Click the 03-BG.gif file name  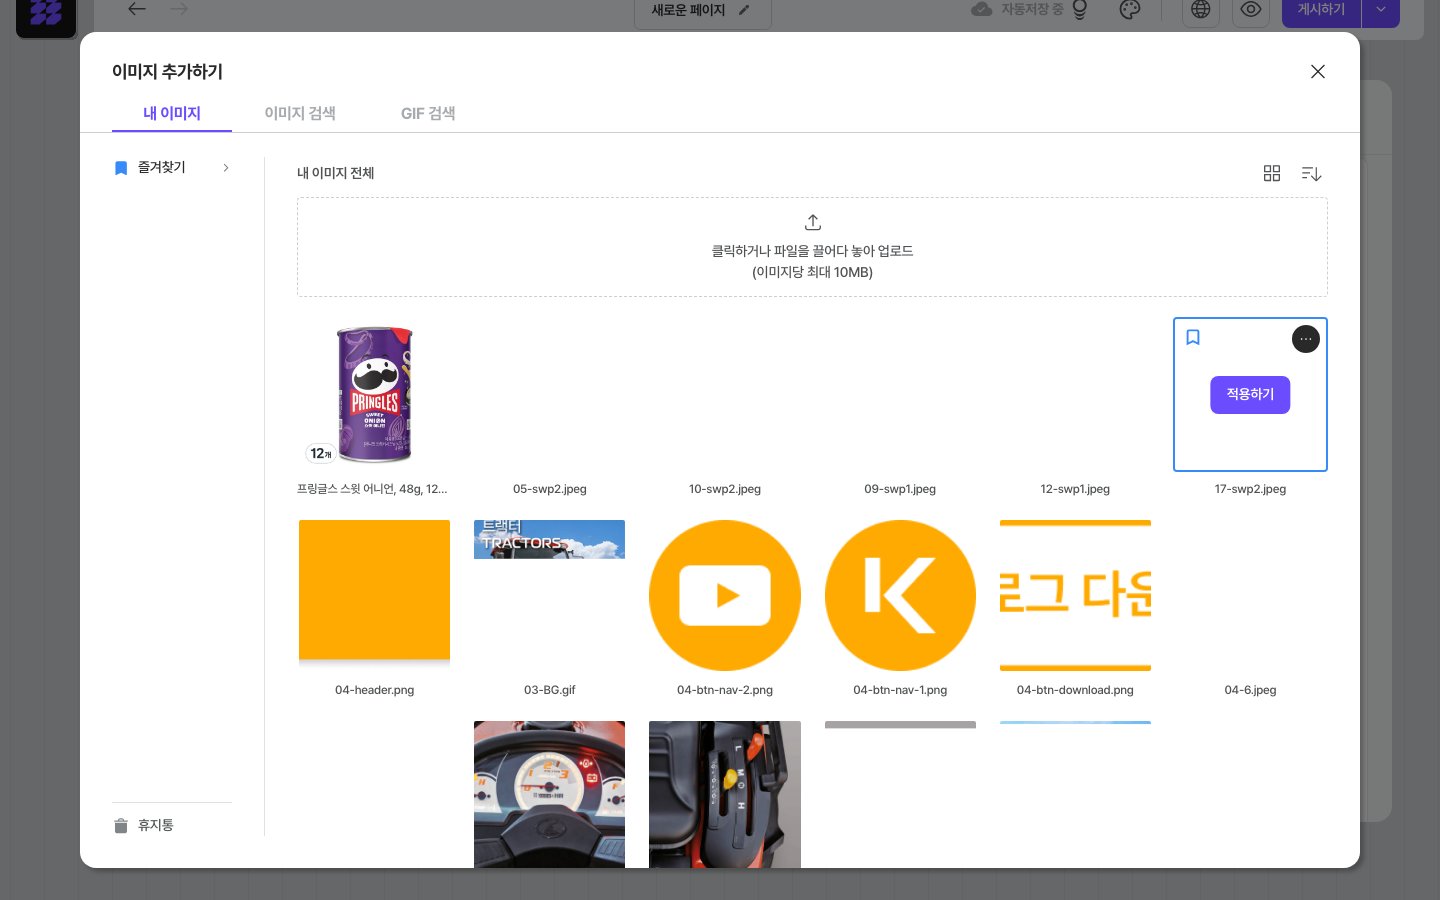(x=550, y=690)
